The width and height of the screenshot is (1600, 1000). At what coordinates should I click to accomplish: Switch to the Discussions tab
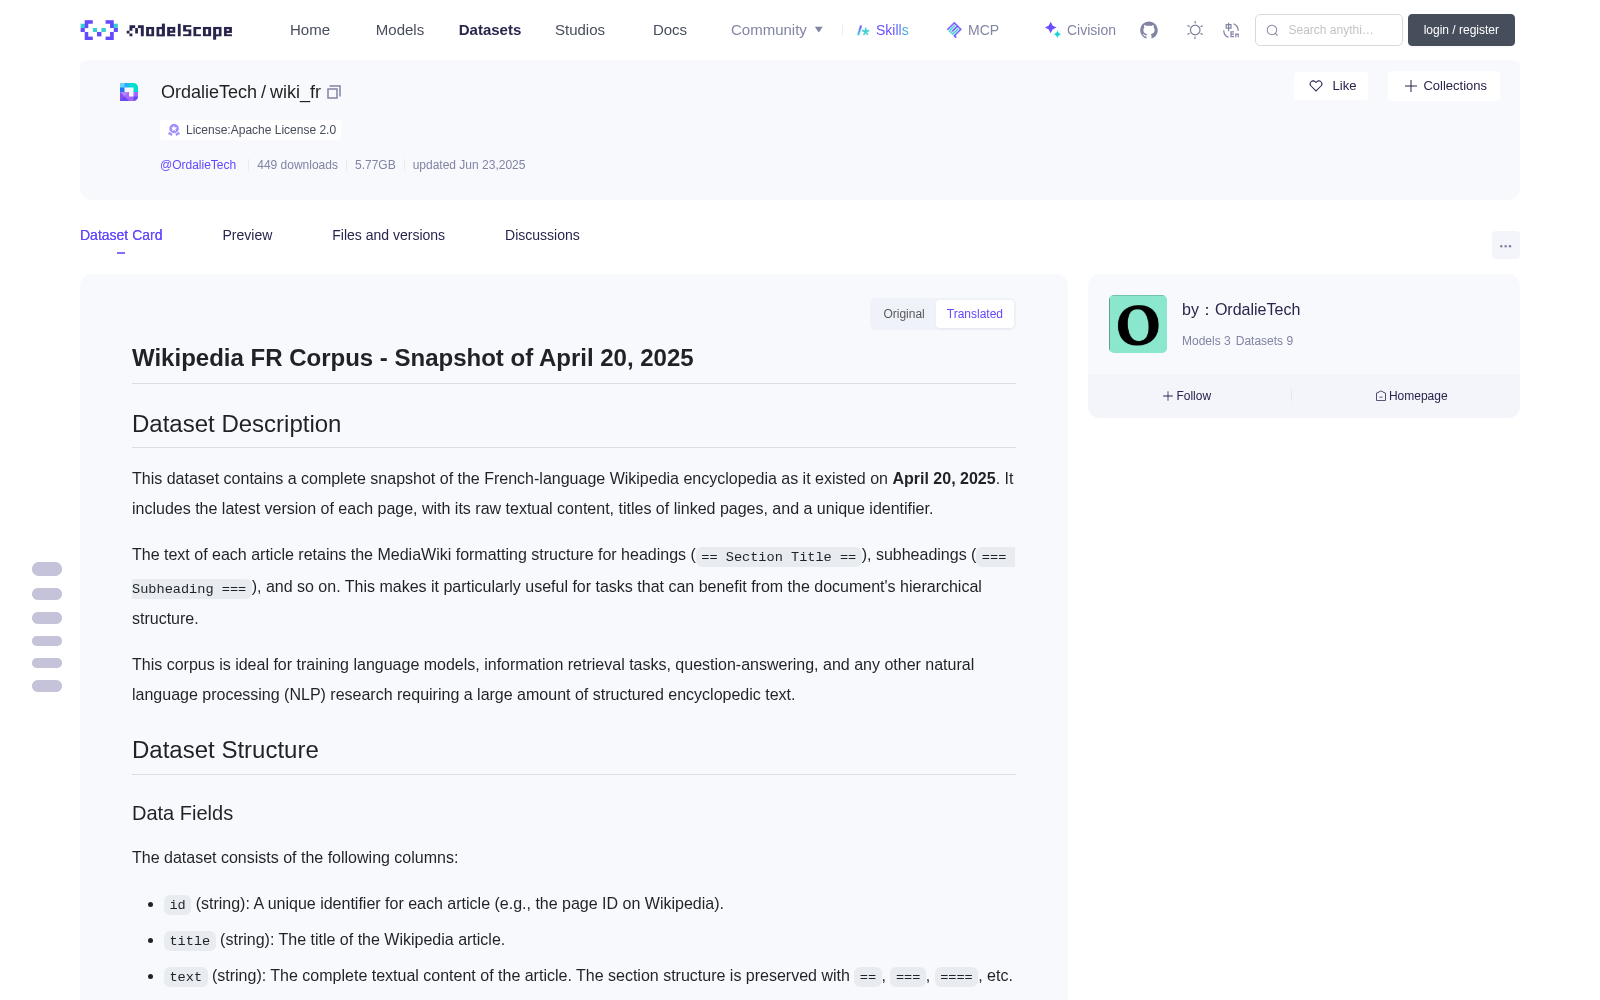pos(542,235)
